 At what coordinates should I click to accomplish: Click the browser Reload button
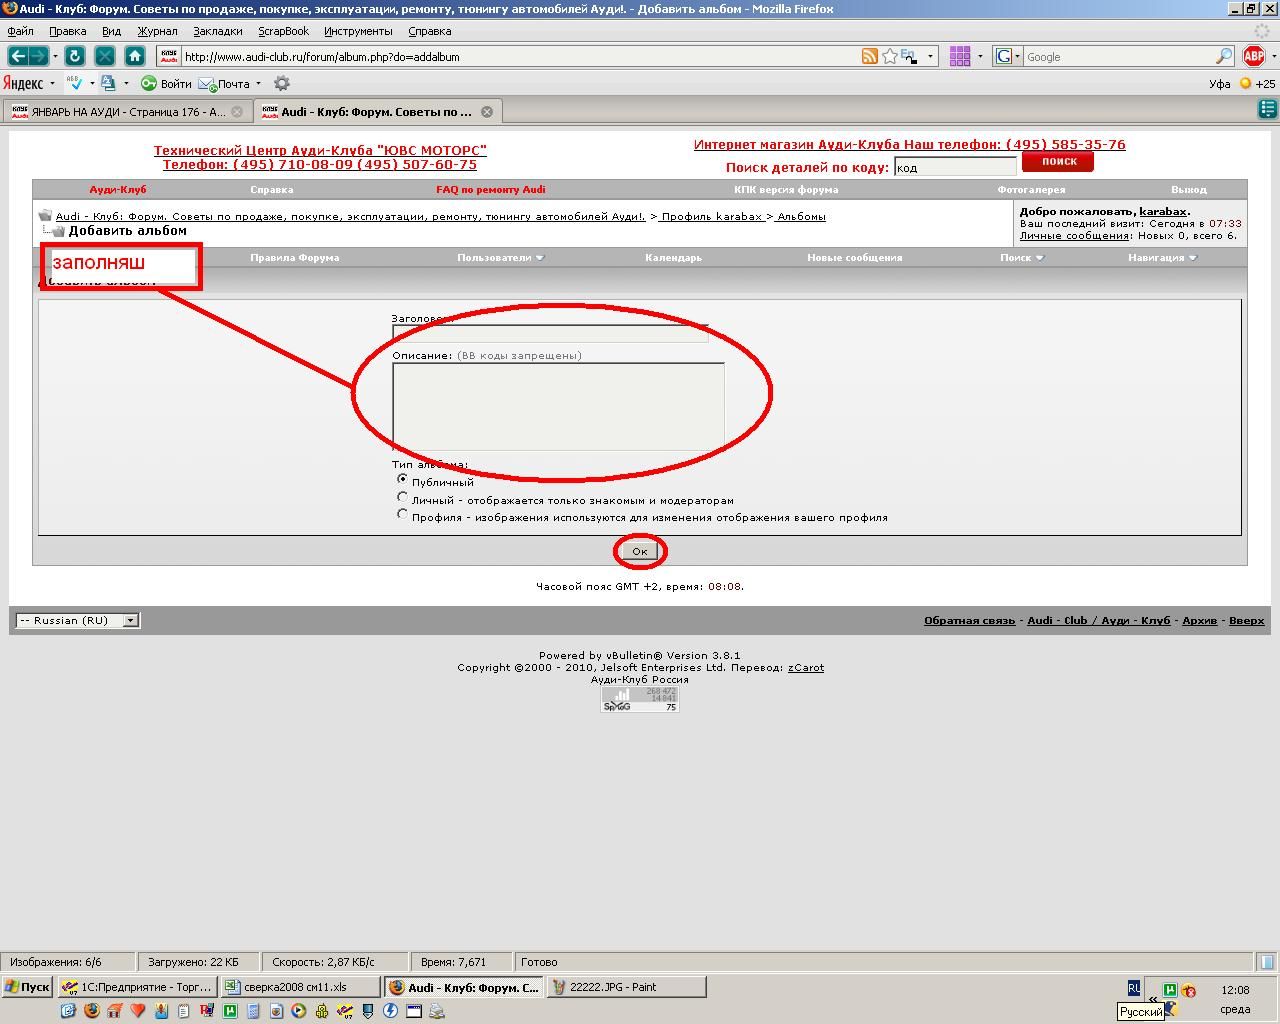(74, 56)
